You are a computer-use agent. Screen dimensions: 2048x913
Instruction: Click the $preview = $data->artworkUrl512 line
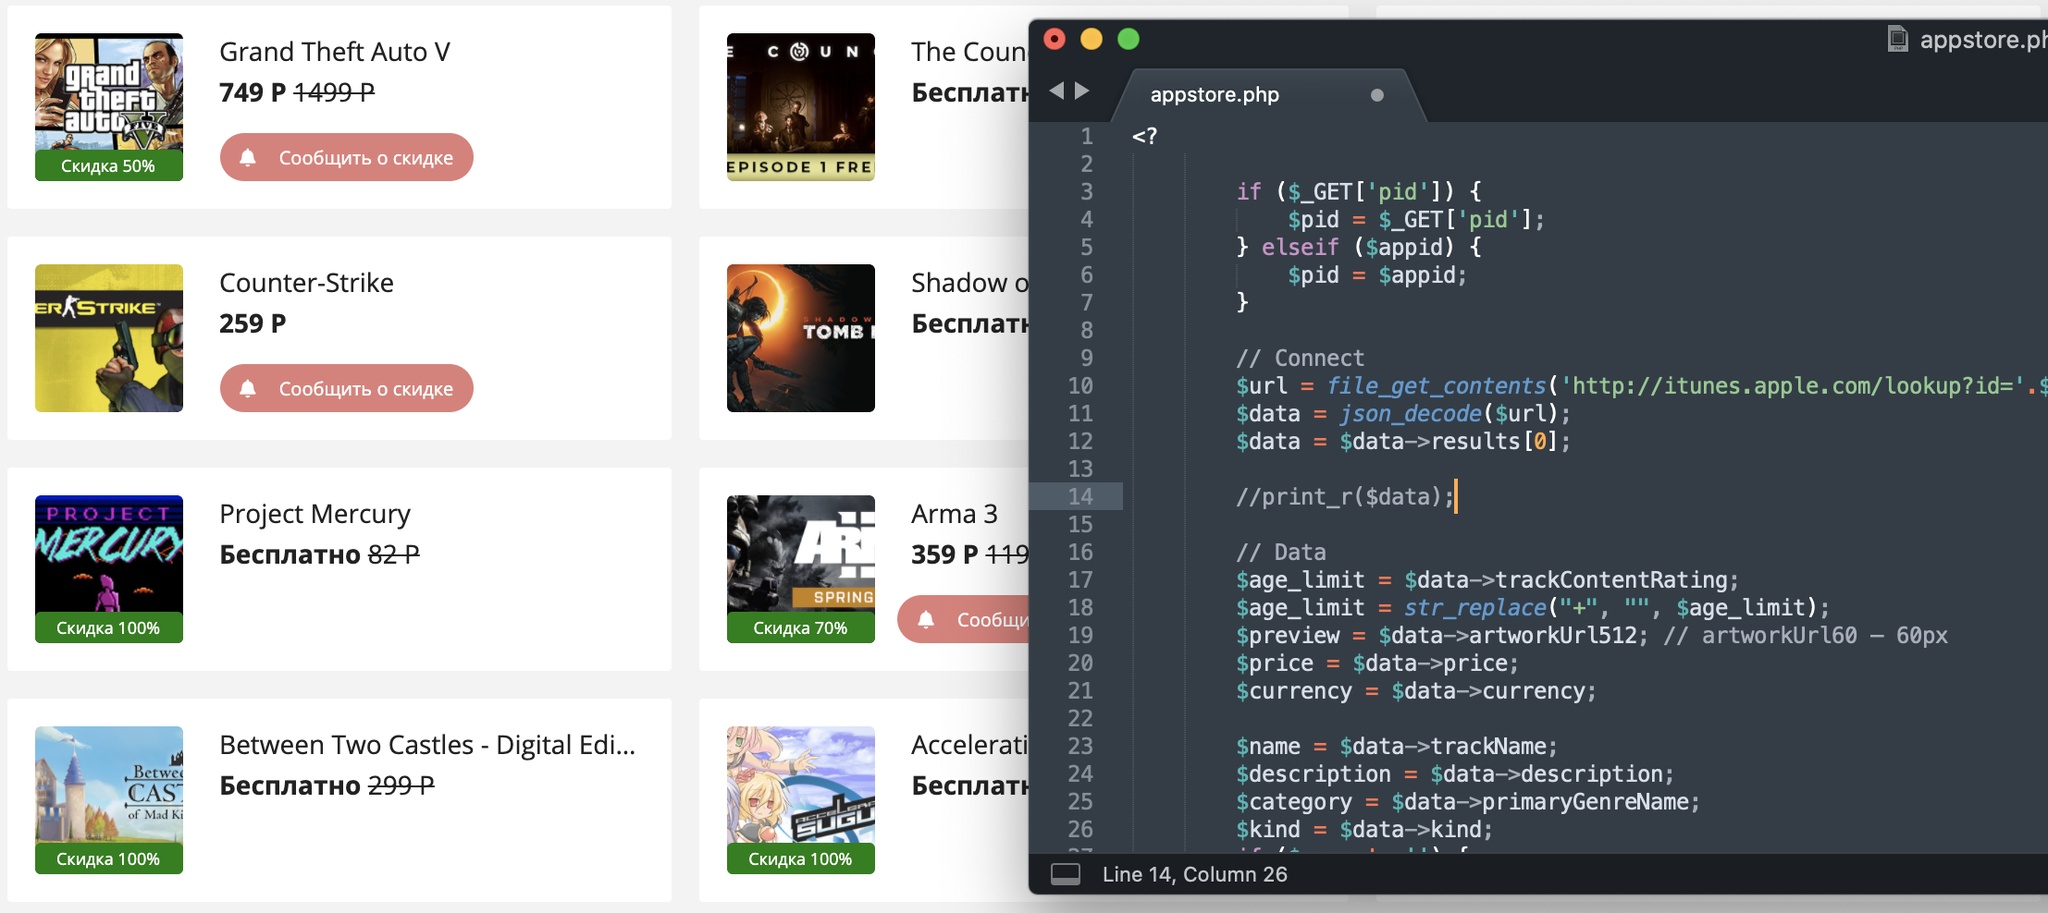[1442, 635]
